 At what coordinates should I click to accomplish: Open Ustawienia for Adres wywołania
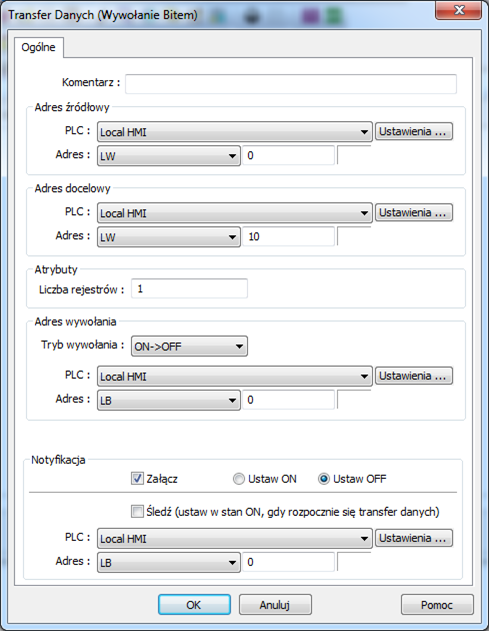point(414,376)
